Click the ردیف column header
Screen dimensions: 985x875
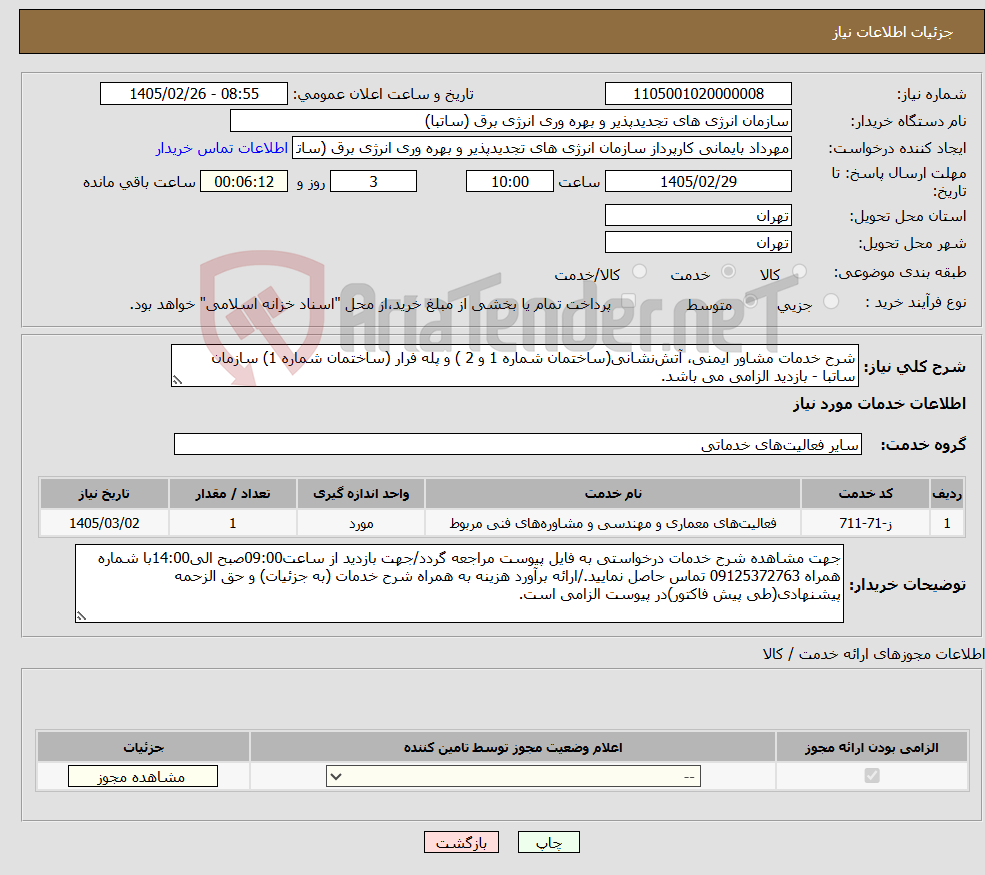947,494
